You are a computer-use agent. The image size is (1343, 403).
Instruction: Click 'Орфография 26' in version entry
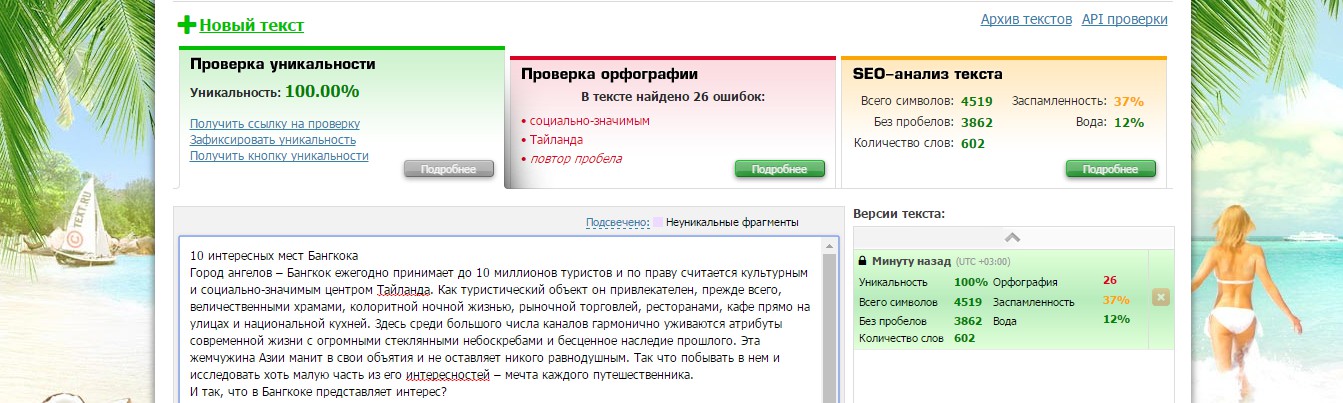(1055, 281)
